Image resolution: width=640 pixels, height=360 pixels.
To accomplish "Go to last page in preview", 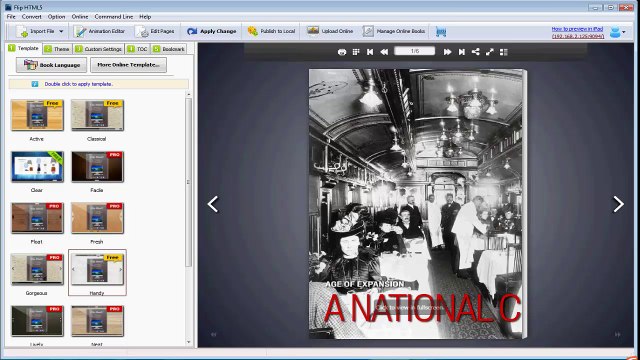I will 462,52.
